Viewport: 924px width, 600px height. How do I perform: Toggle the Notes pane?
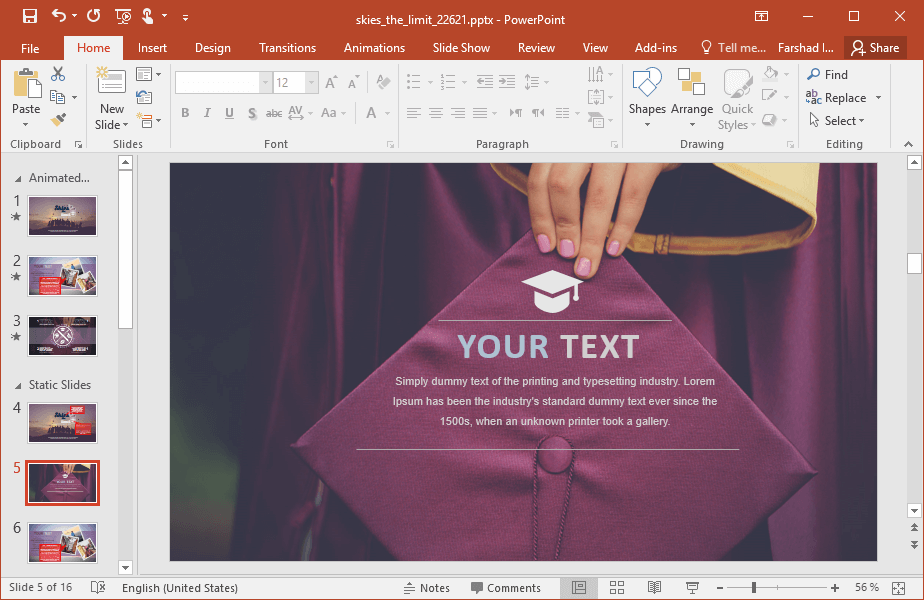click(x=427, y=588)
